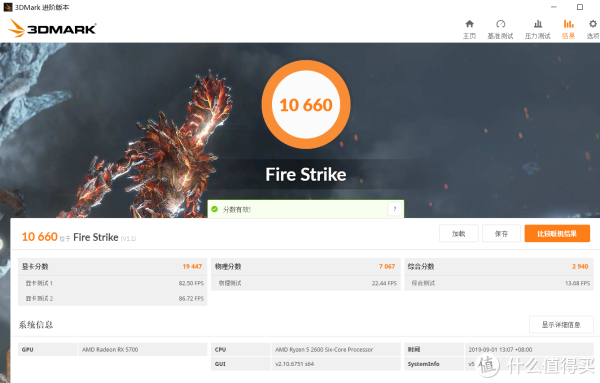
Task: Click the AMD Radeon RX 5700 GPU field
Action: point(143,349)
